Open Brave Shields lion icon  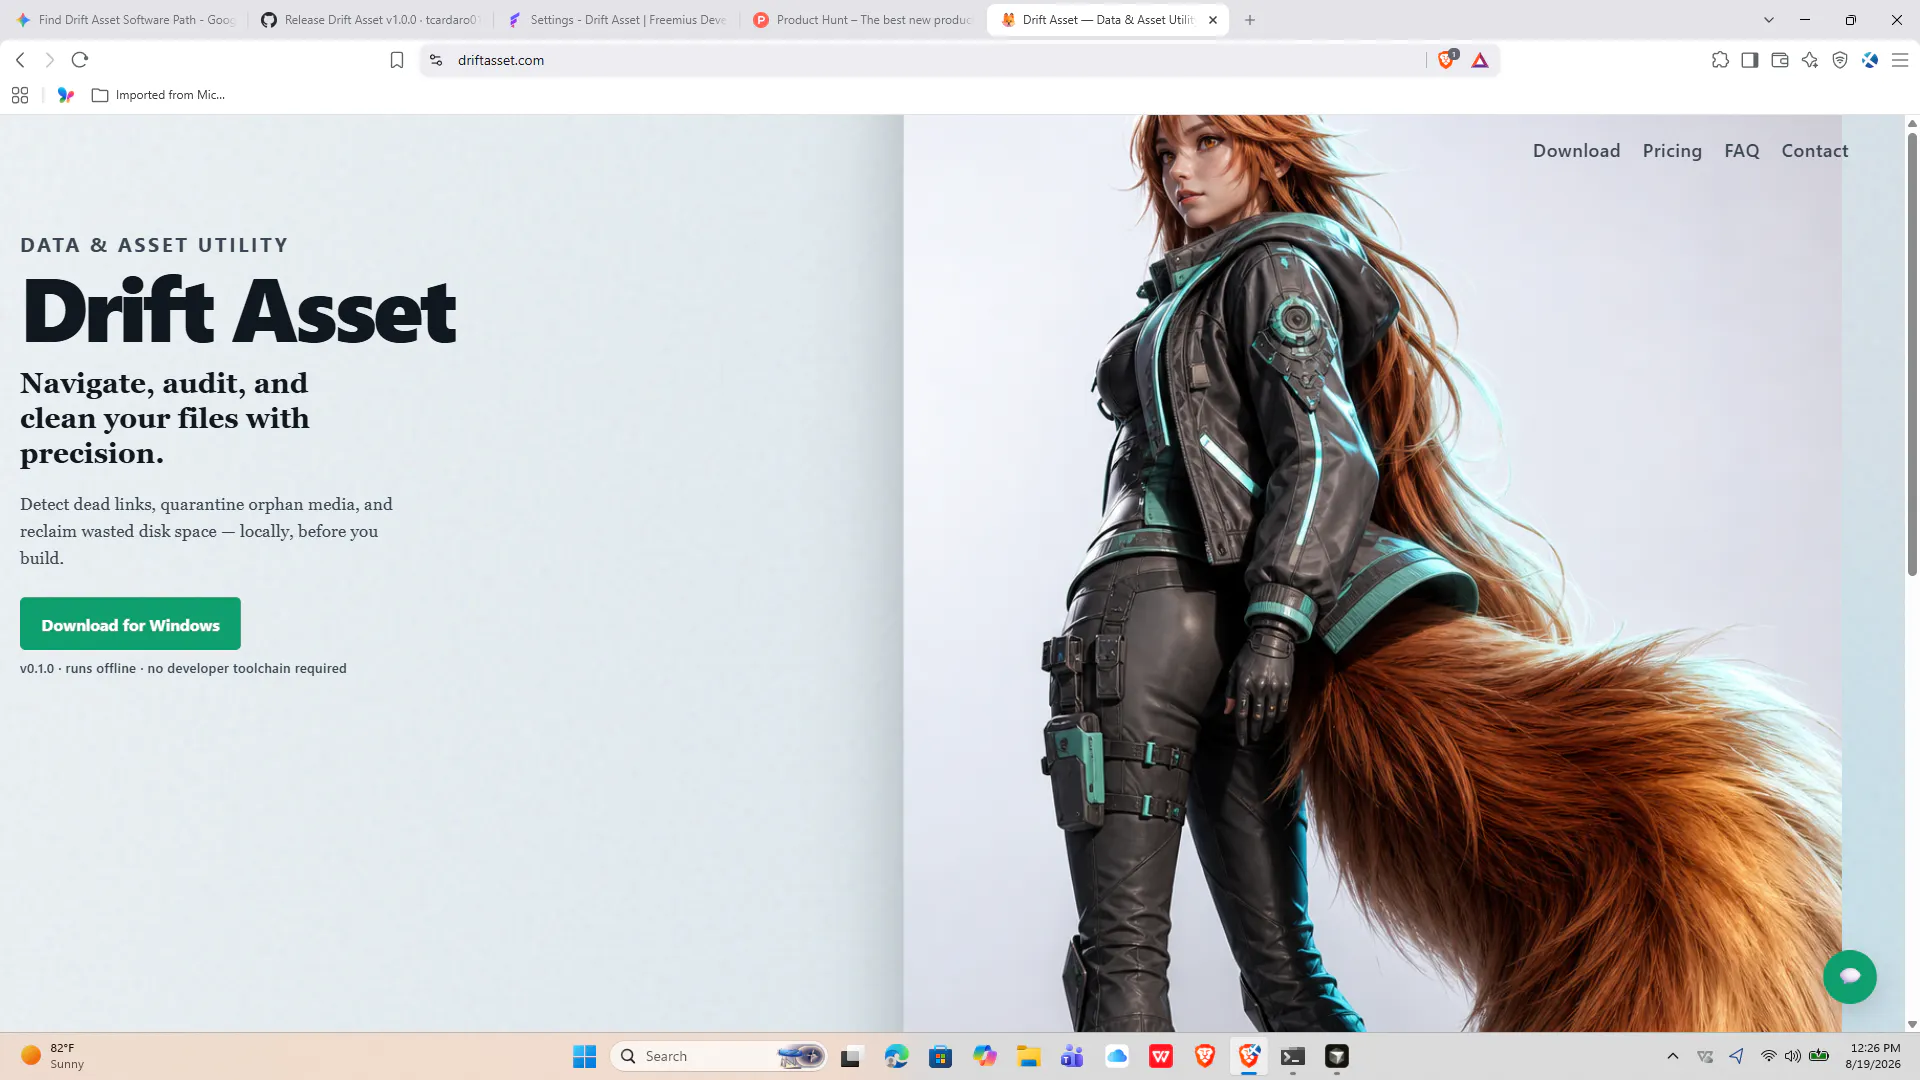[1446, 60]
